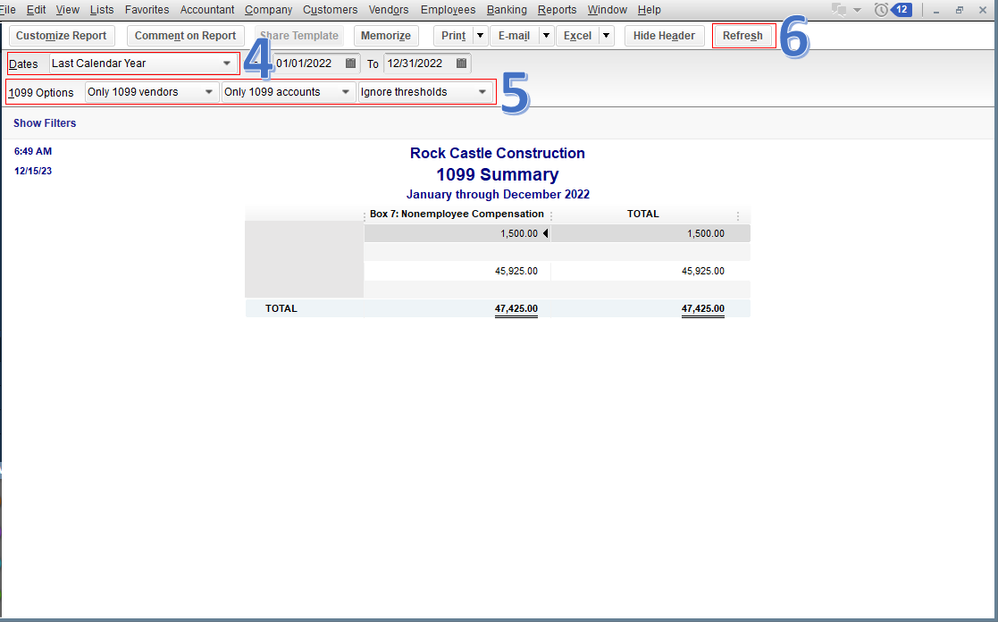Open calendar picker for From date 01/01/2022
Viewport: 998px width, 622px height.
click(x=350, y=63)
